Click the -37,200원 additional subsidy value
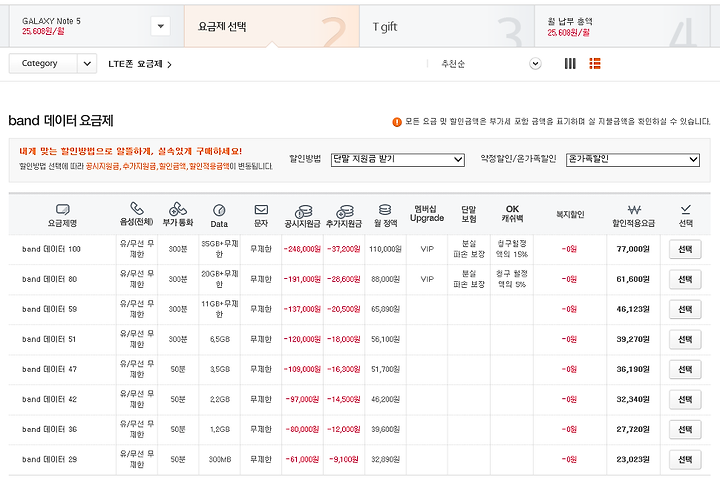Viewport: 720px width, 480px height. pos(344,249)
